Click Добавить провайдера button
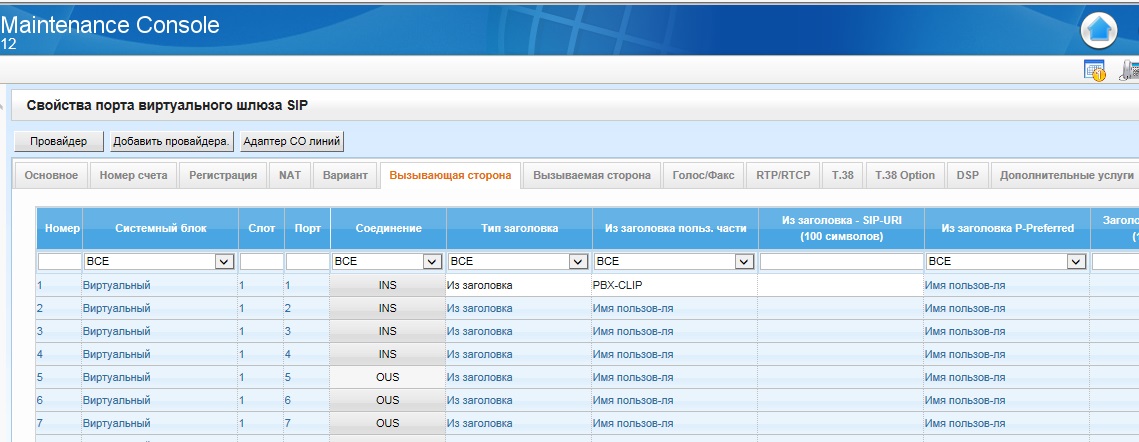This screenshot has width=1139, height=442. click(x=172, y=142)
